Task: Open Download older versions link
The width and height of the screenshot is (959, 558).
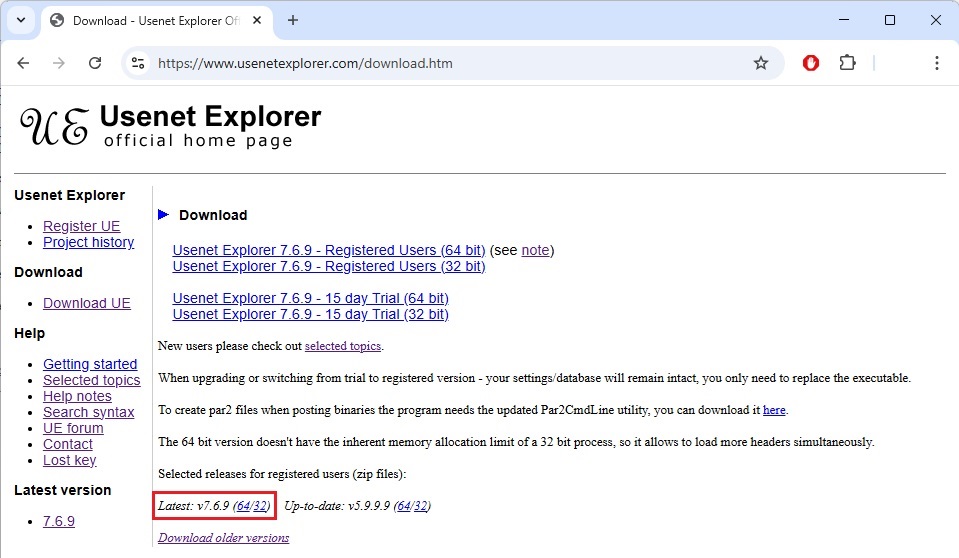Action: (x=223, y=537)
